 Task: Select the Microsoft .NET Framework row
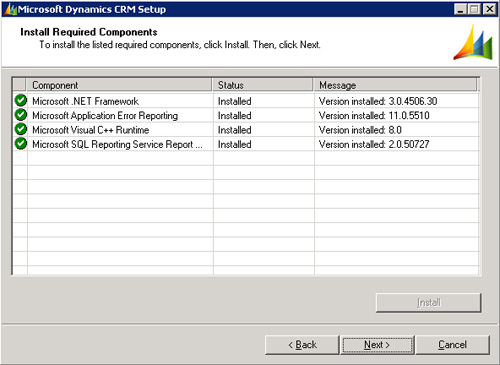tap(246, 101)
